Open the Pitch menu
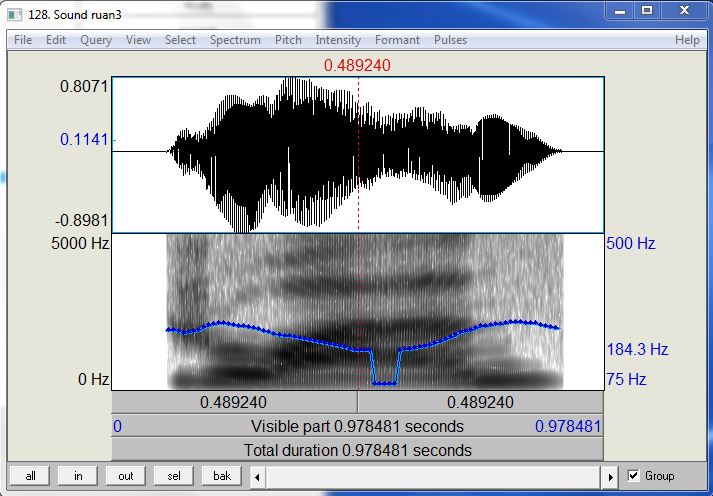Image resolution: width=713 pixels, height=496 pixels. click(x=288, y=40)
